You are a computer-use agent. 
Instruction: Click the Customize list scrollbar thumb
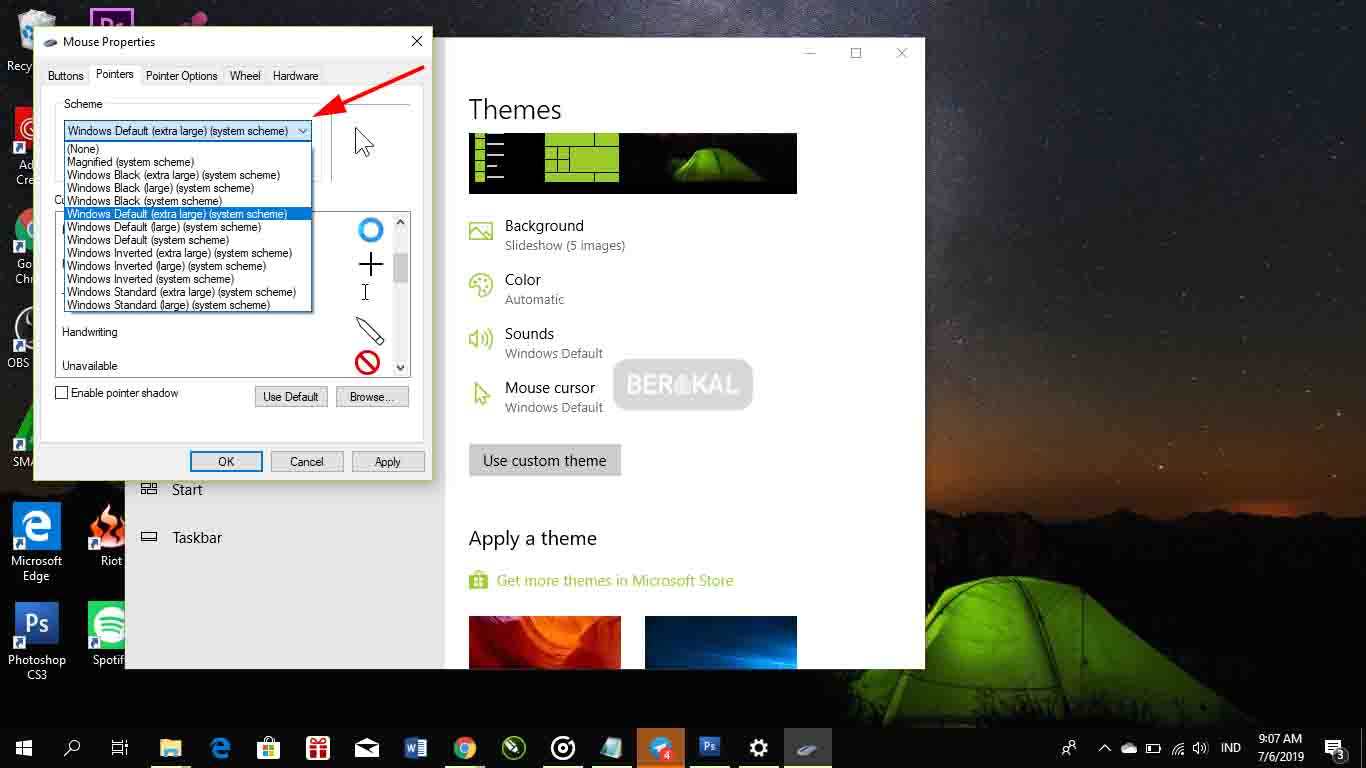pos(400,268)
